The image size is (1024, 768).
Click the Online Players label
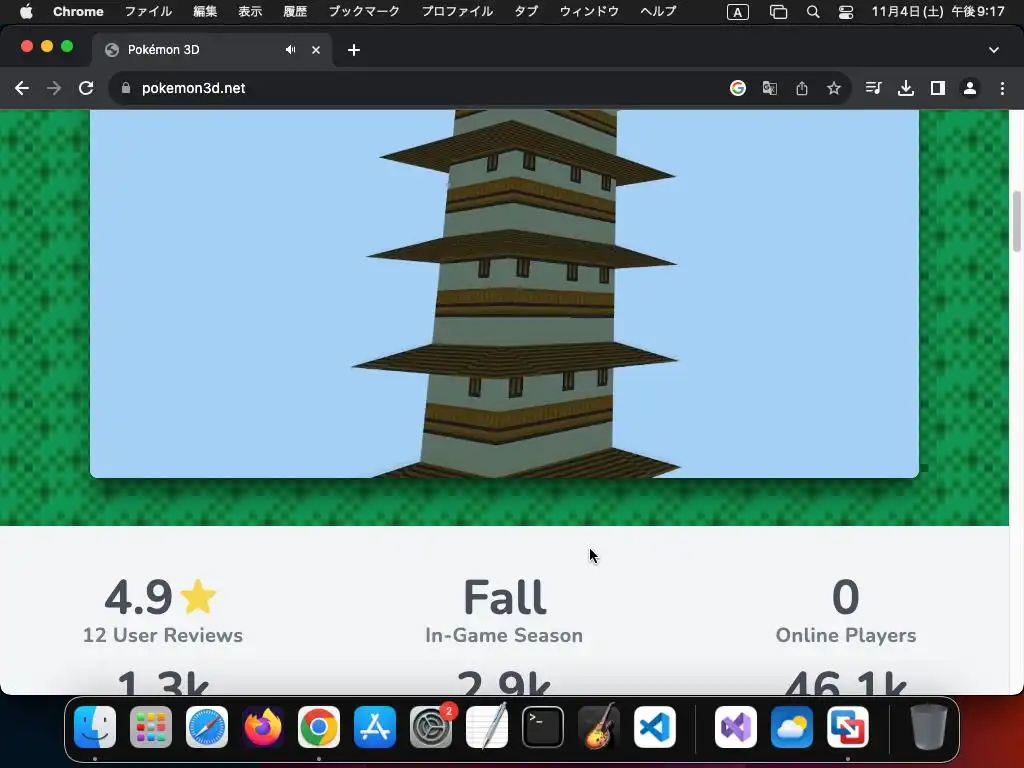point(846,635)
